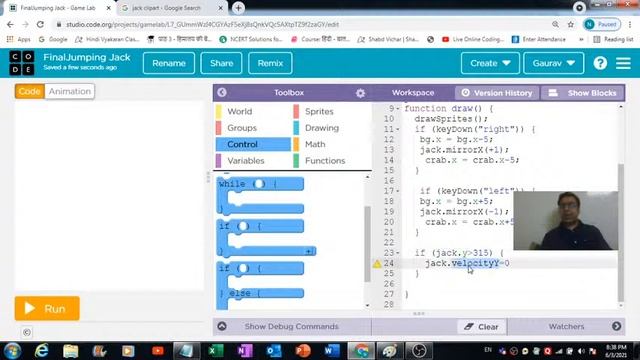The width and height of the screenshot is (640, 360).
Task: Click the Show Blocks button
Action: pyautogui.click(x=582, y=93)
